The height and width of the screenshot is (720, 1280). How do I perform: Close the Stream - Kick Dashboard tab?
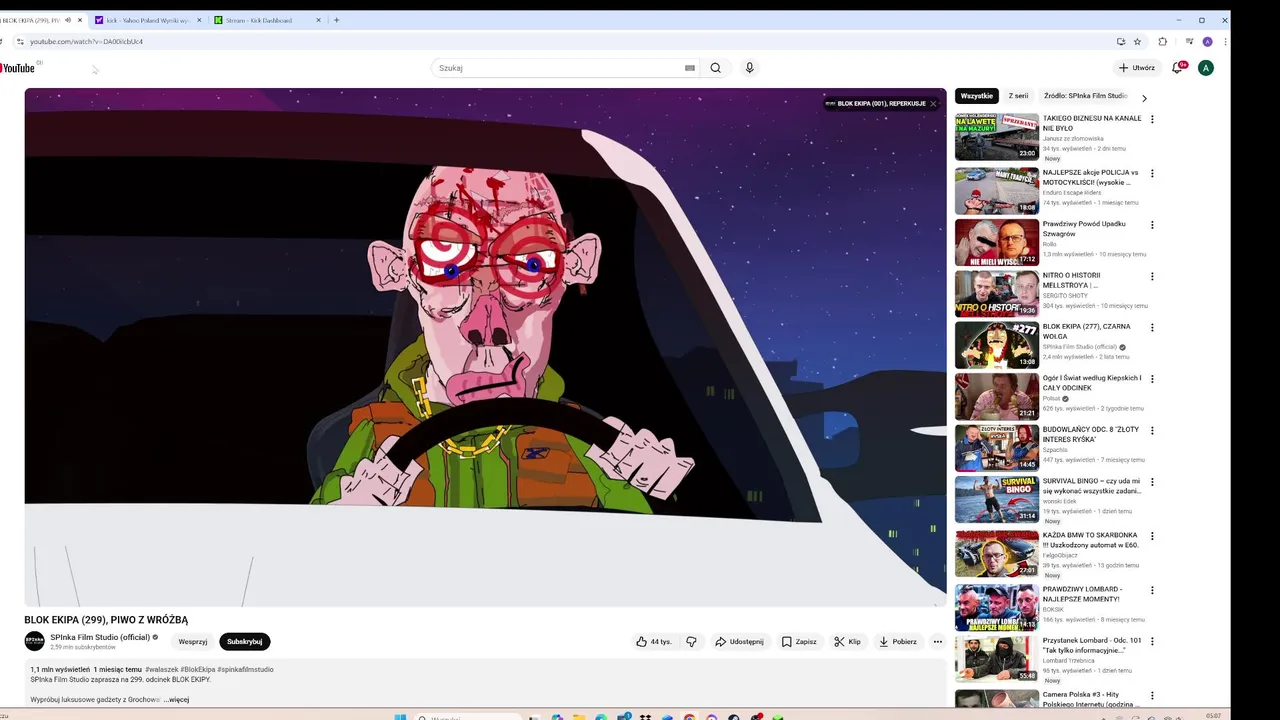coord(319,20)
